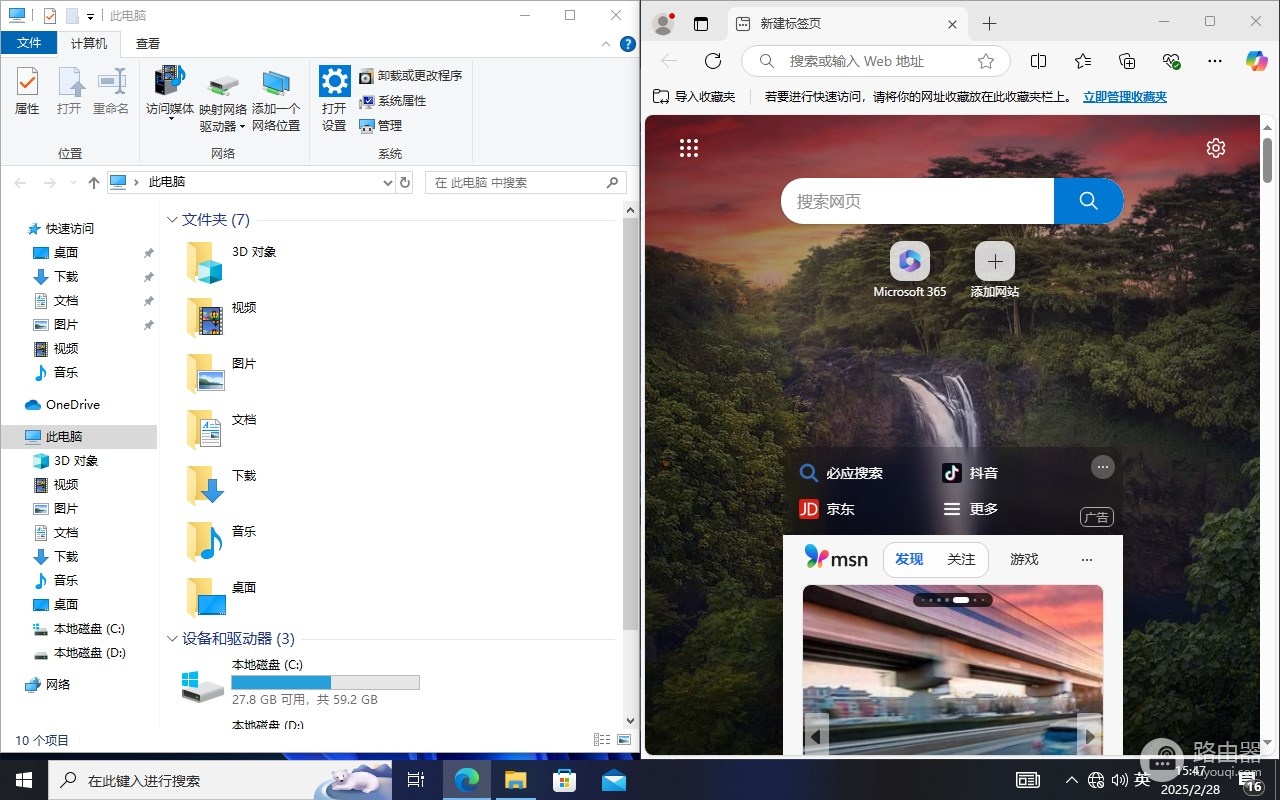Viewport: 1280px width, 800px height.
Task: Open Properties in the Explorer ribbon
Action: pyautogui.click(x=27, y=91)
